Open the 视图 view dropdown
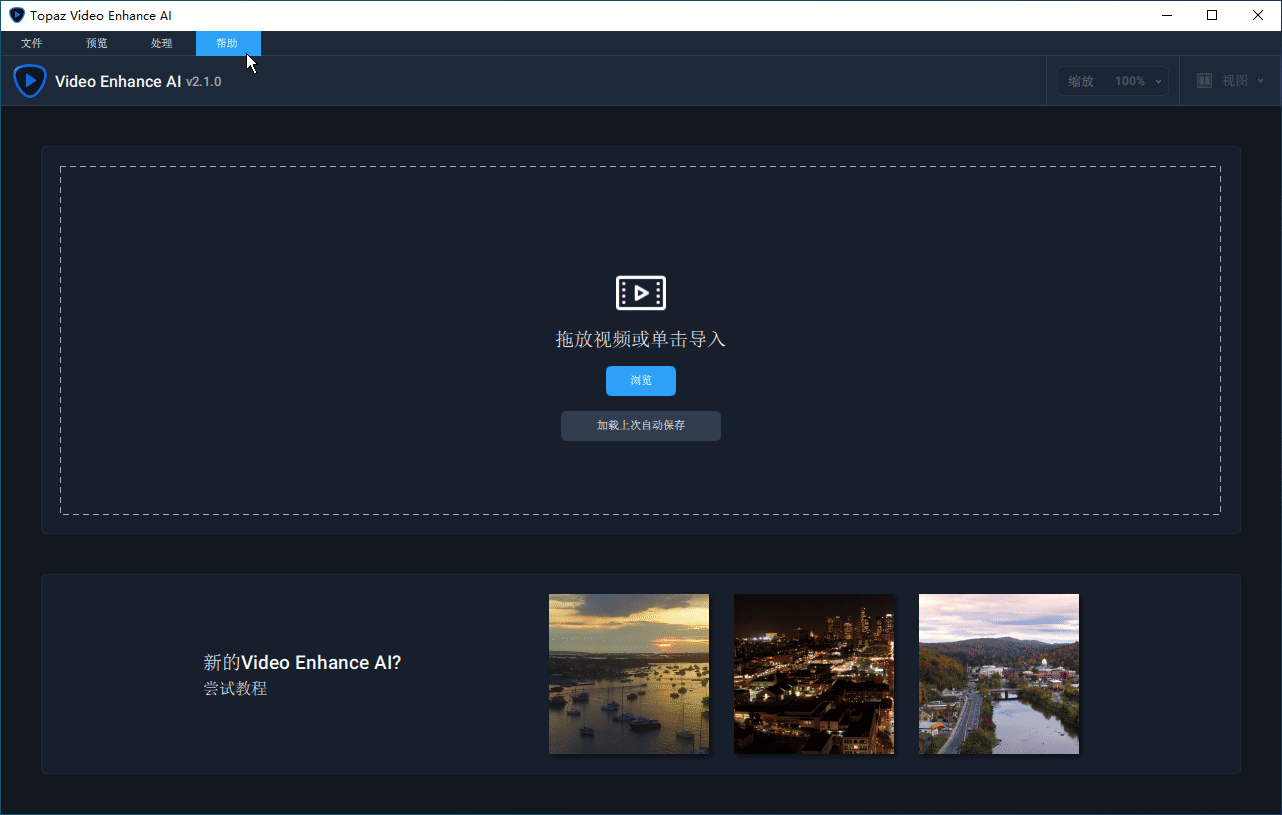Viewport: 1282px width, 815px height. [1230, 81]
